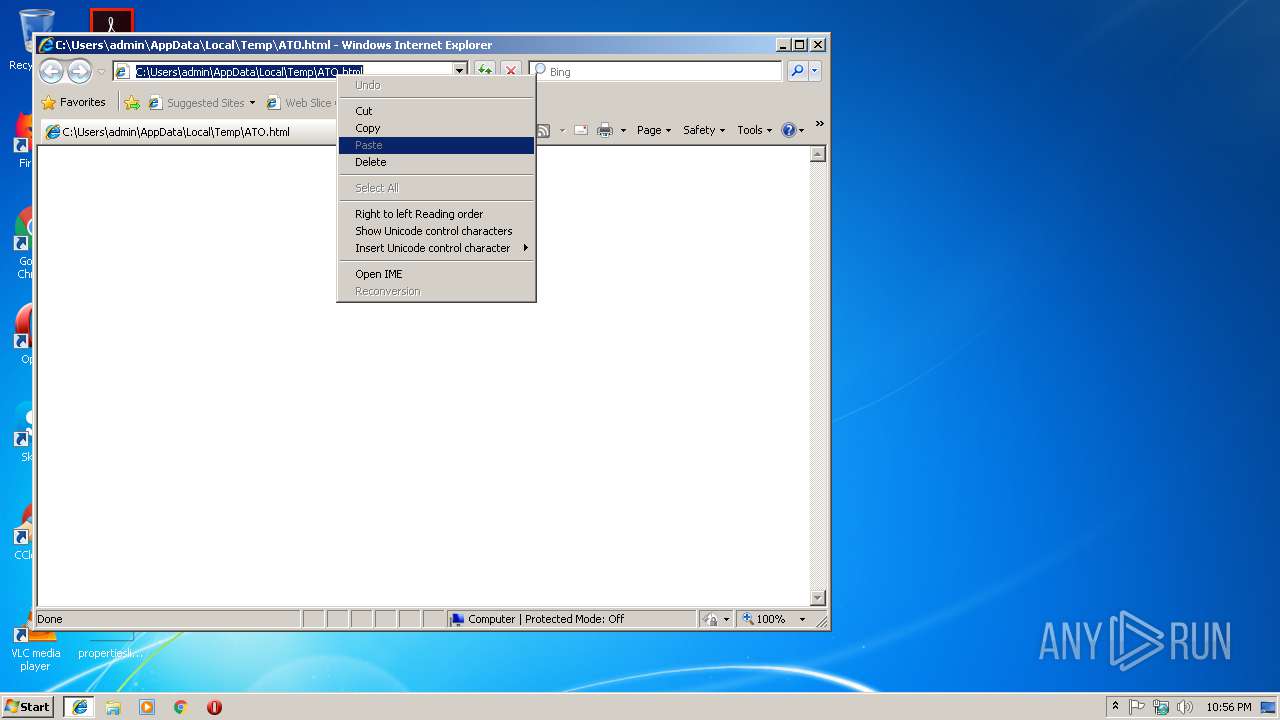Open the zoom level dropdown

(802, 619)
